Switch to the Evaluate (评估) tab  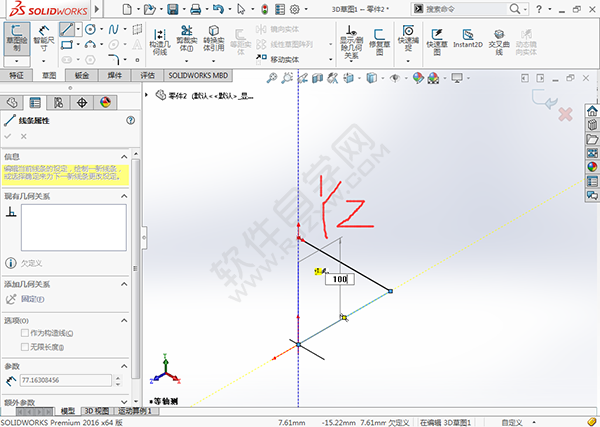147,75
